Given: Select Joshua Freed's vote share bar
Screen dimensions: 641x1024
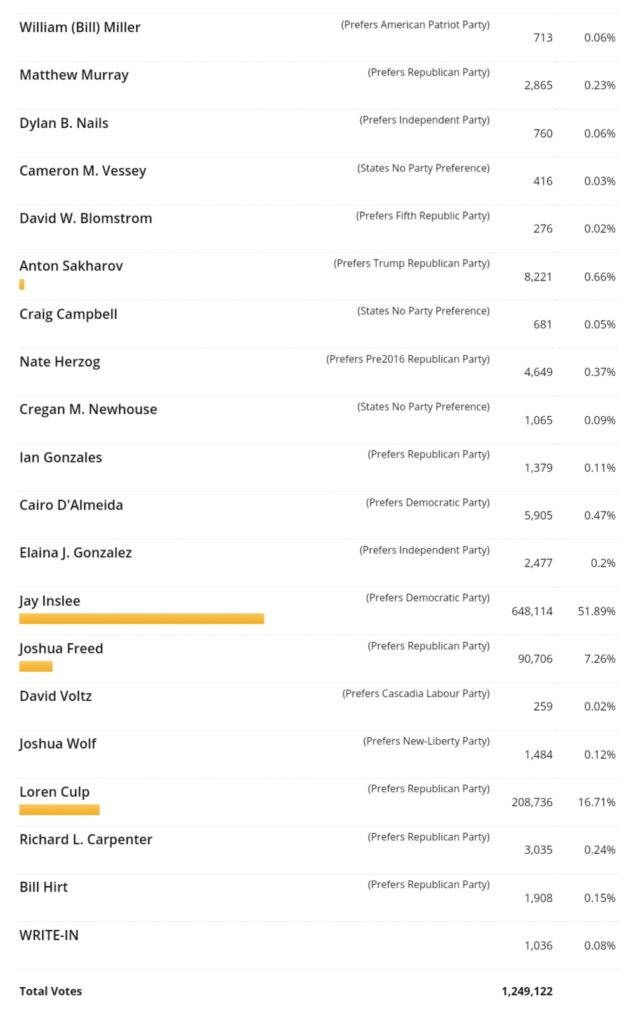Looking at the screenshot, I should 36,666.
